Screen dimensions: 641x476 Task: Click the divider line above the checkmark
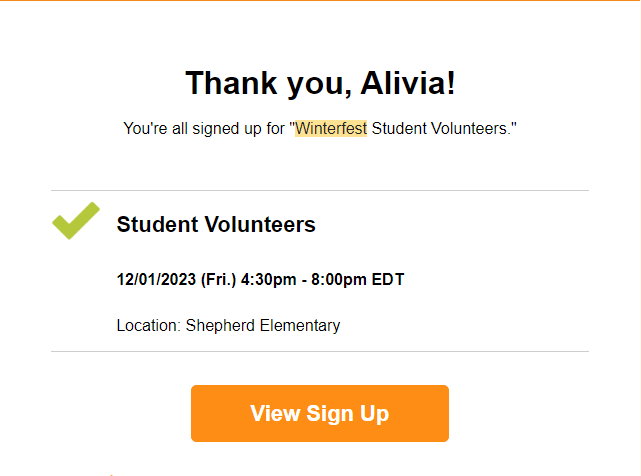(x=320, y=190)
